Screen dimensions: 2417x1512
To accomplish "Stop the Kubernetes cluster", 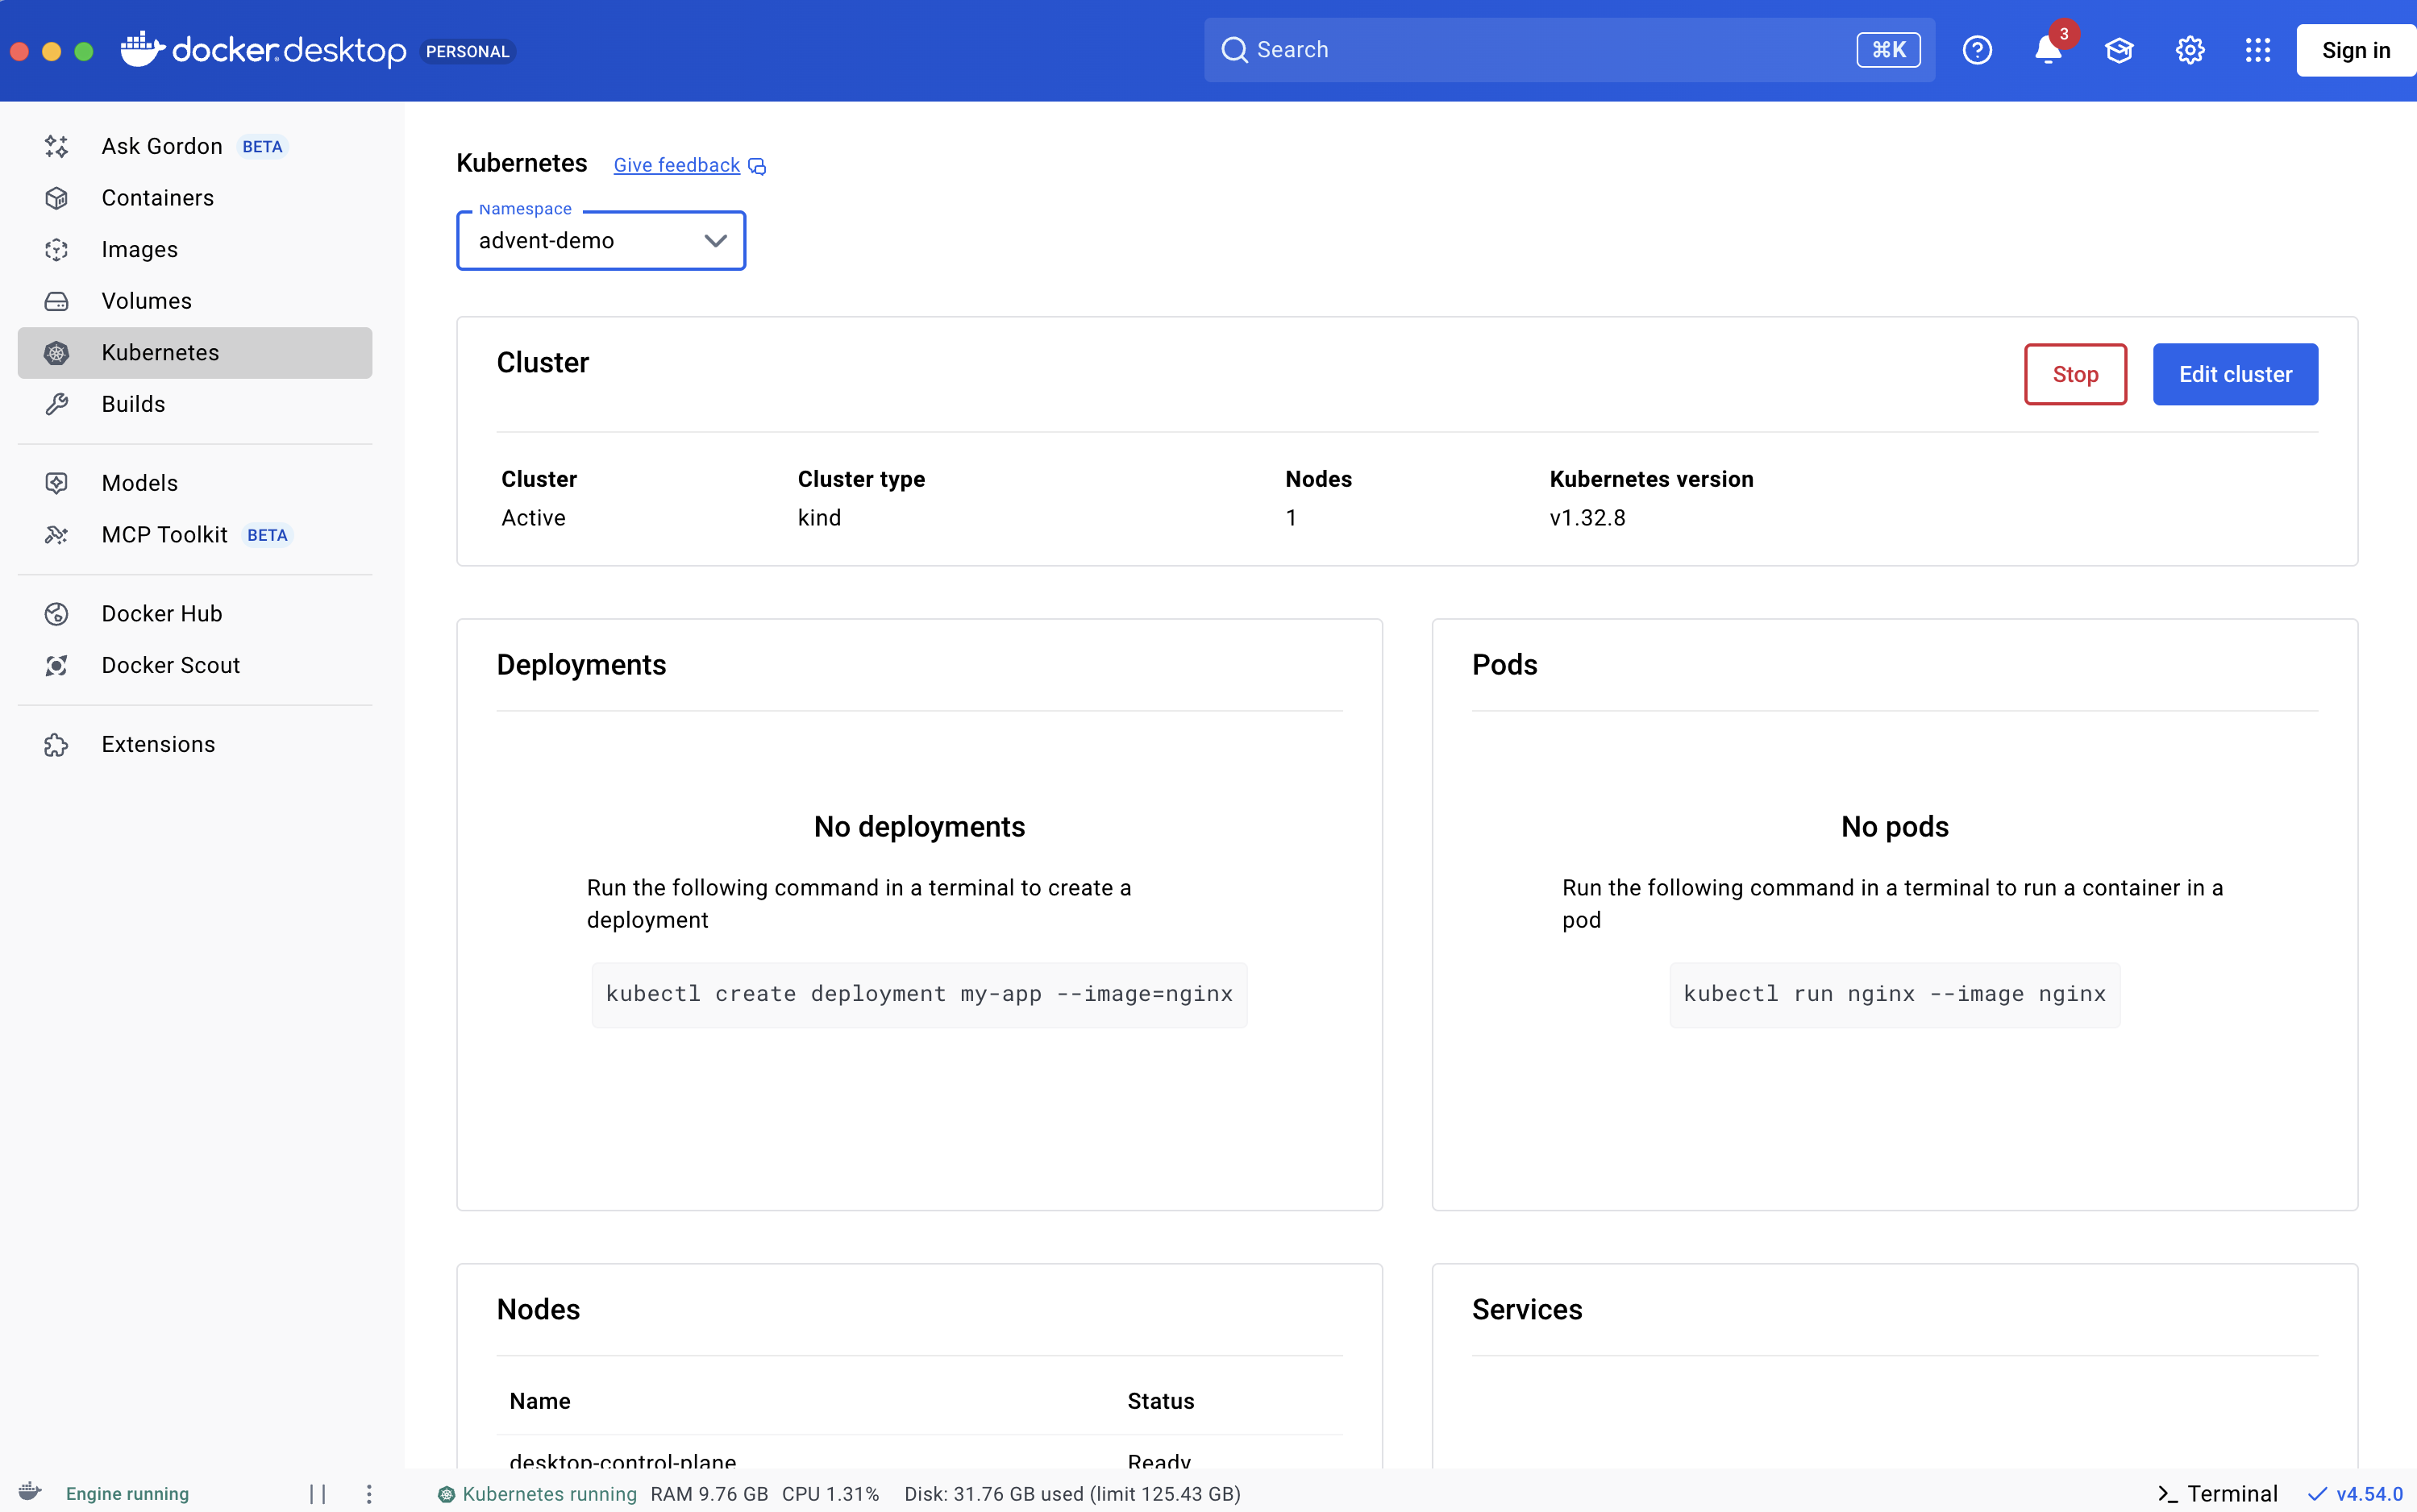I will point(2074,374).
